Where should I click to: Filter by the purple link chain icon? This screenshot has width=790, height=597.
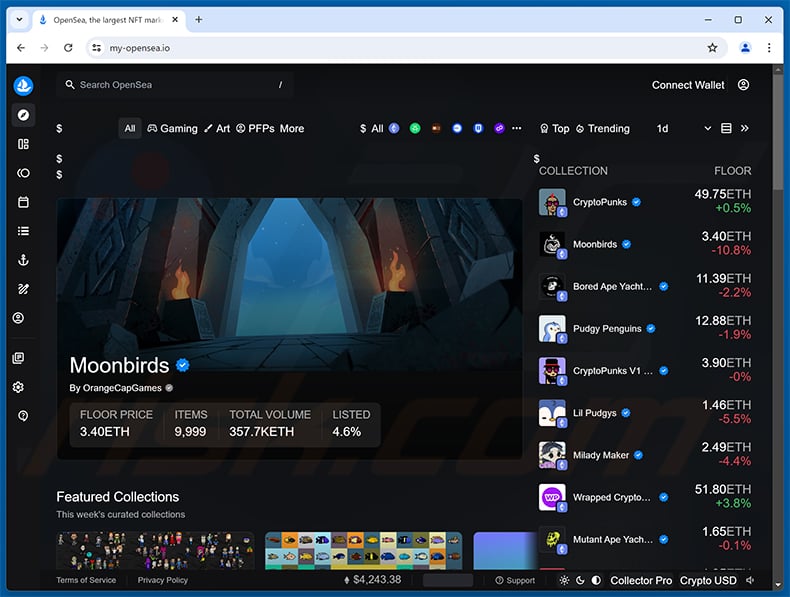coord(499,128)
